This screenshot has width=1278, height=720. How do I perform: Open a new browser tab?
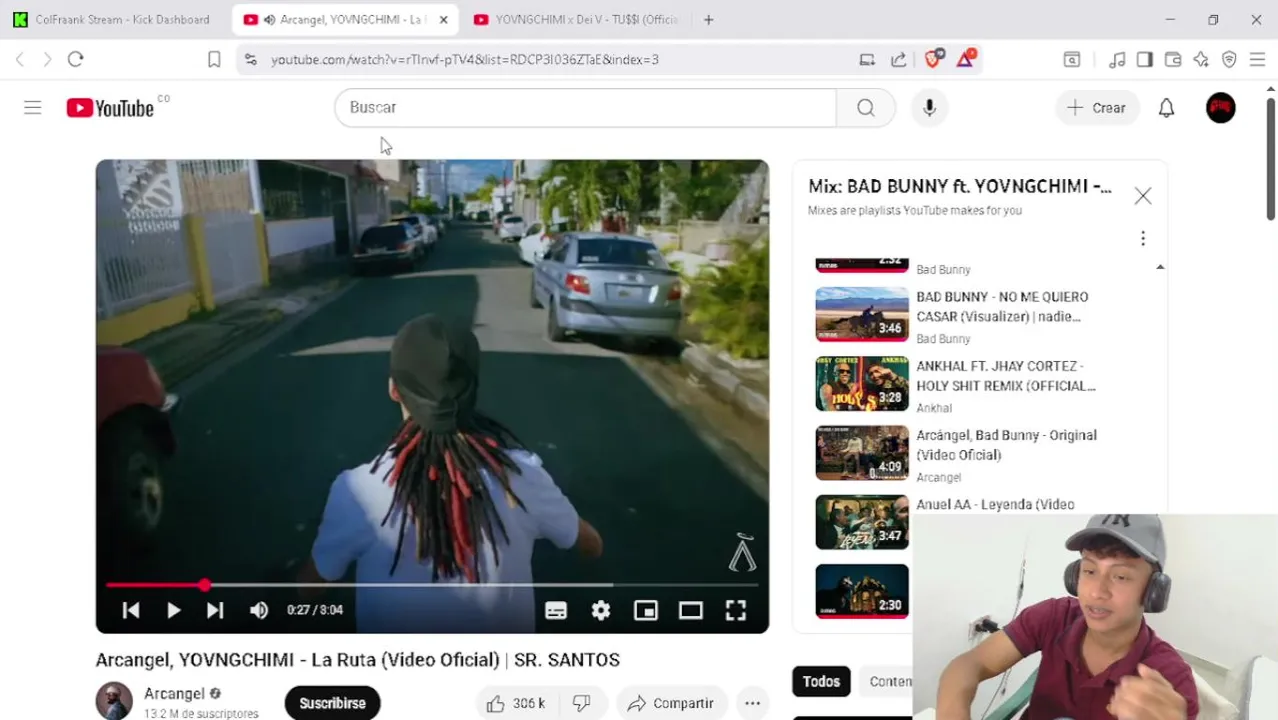708,20
